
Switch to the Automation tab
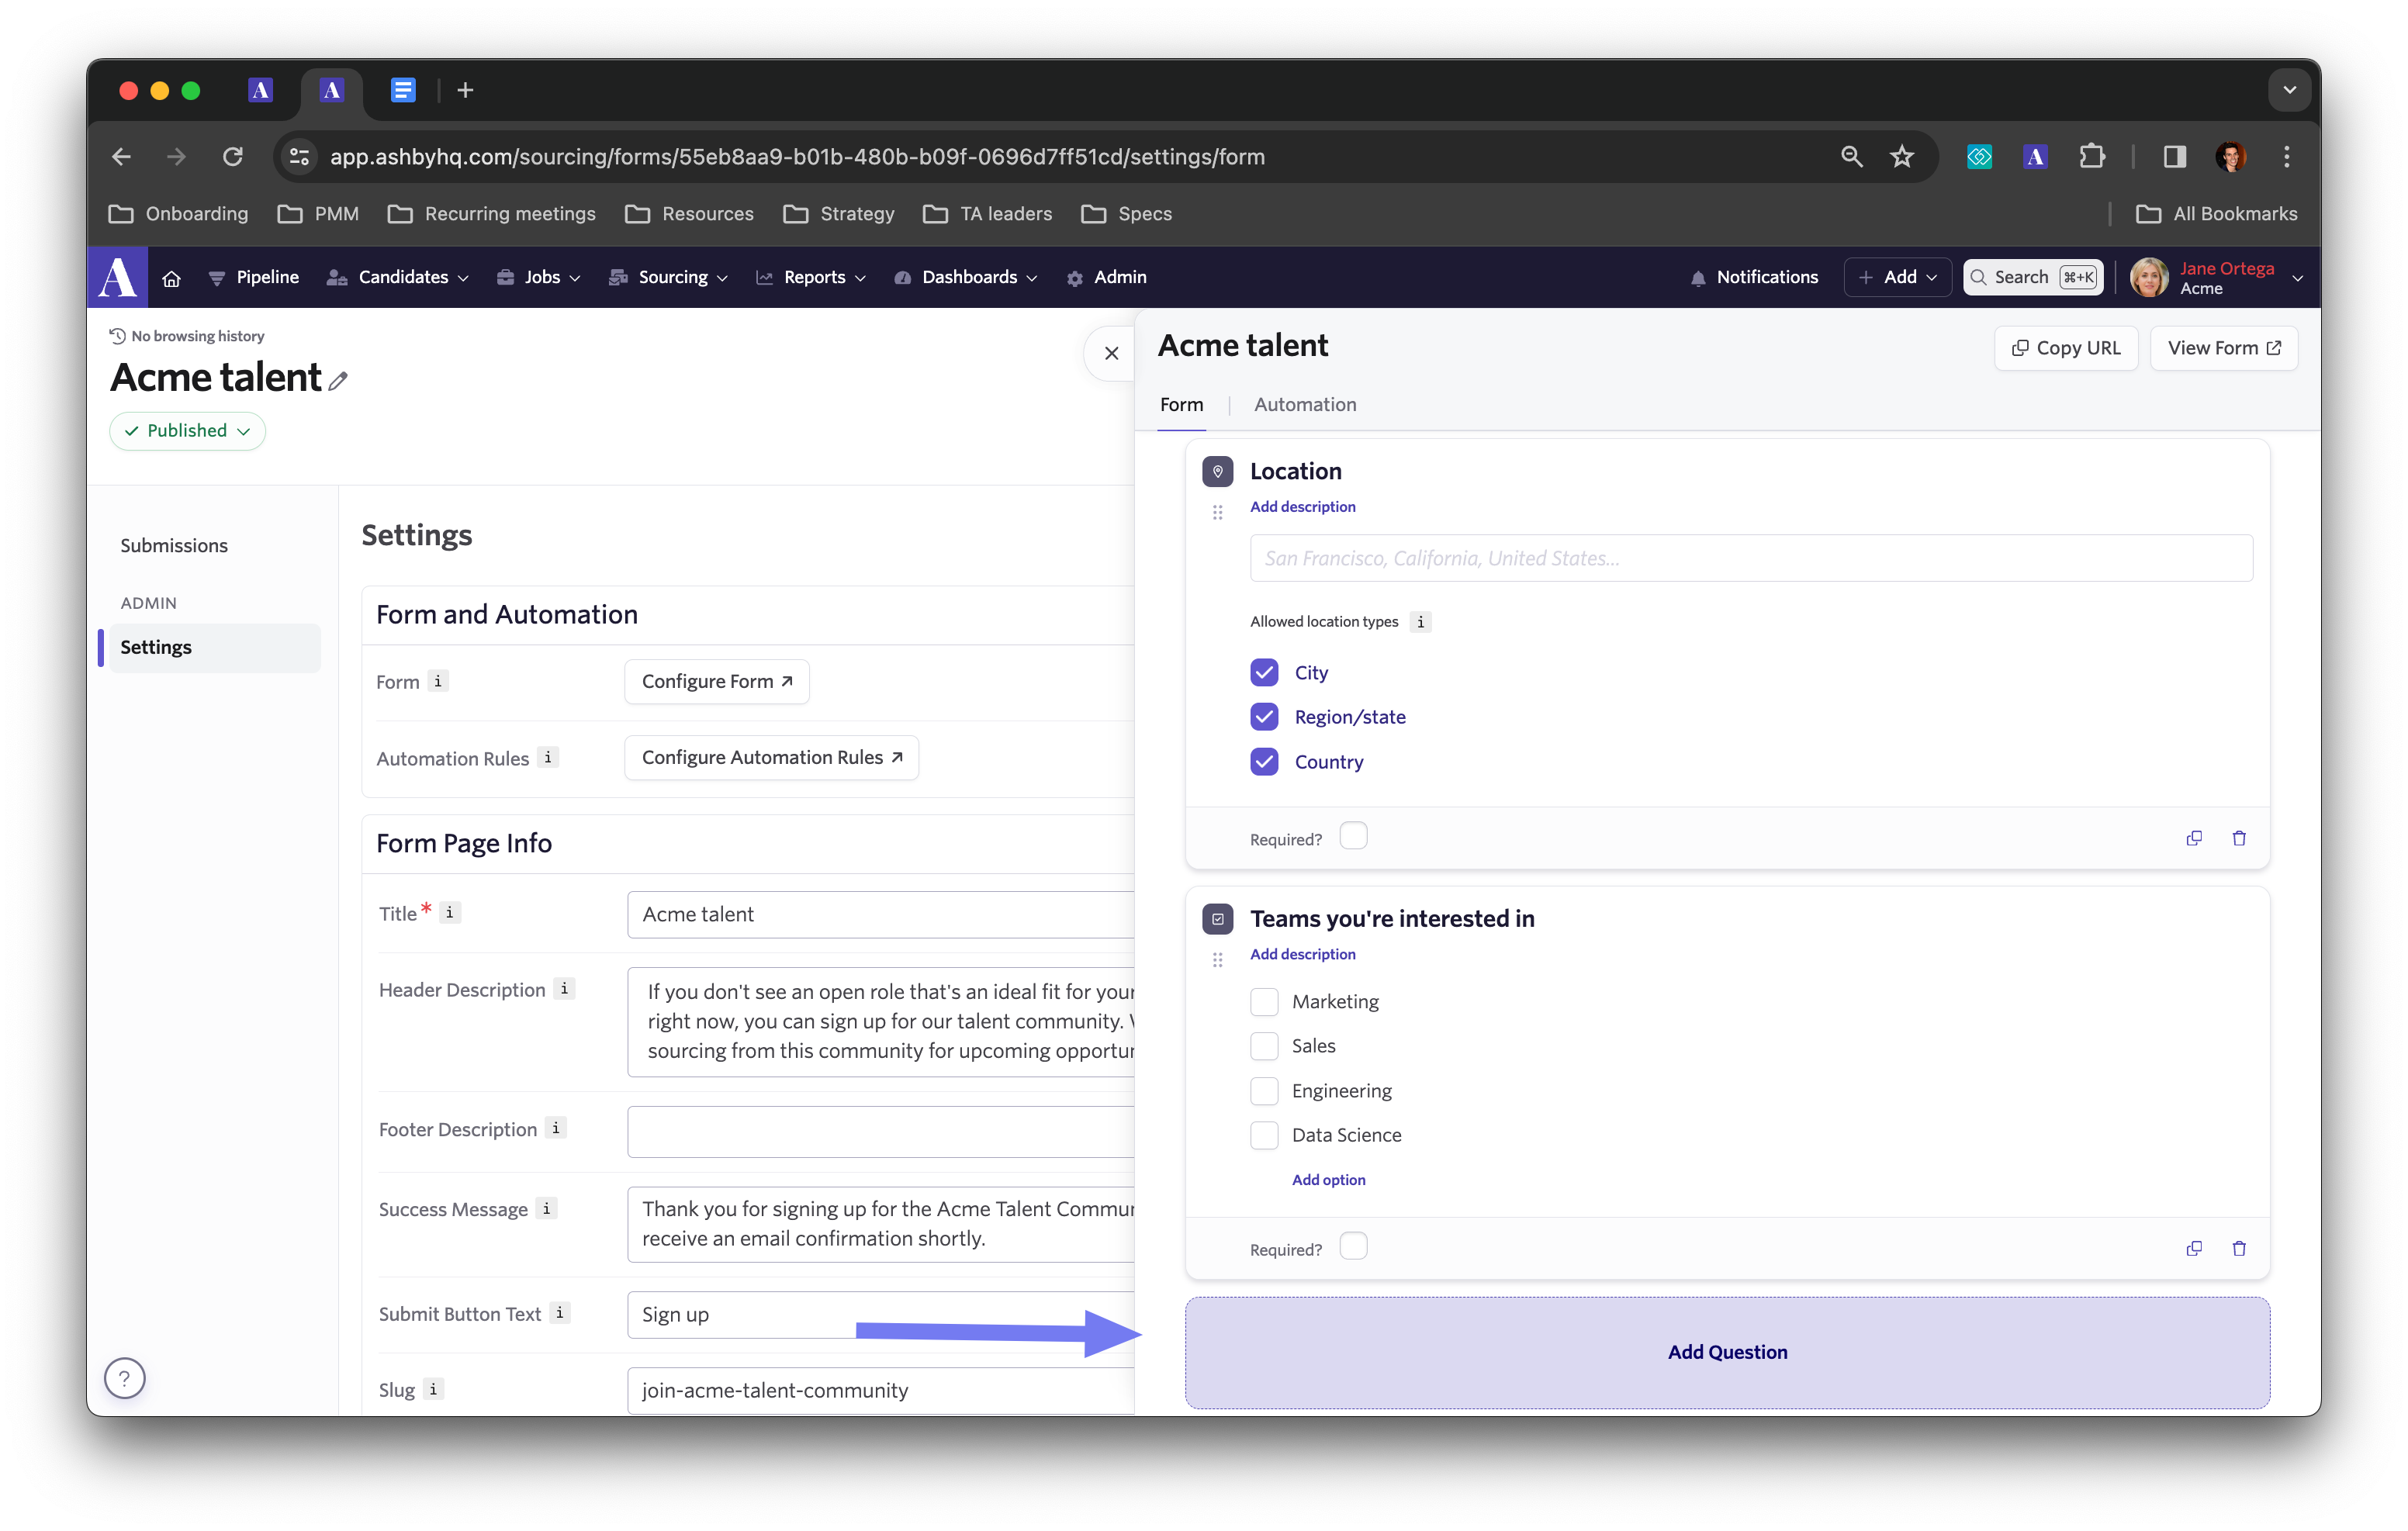pos(1305,405)
